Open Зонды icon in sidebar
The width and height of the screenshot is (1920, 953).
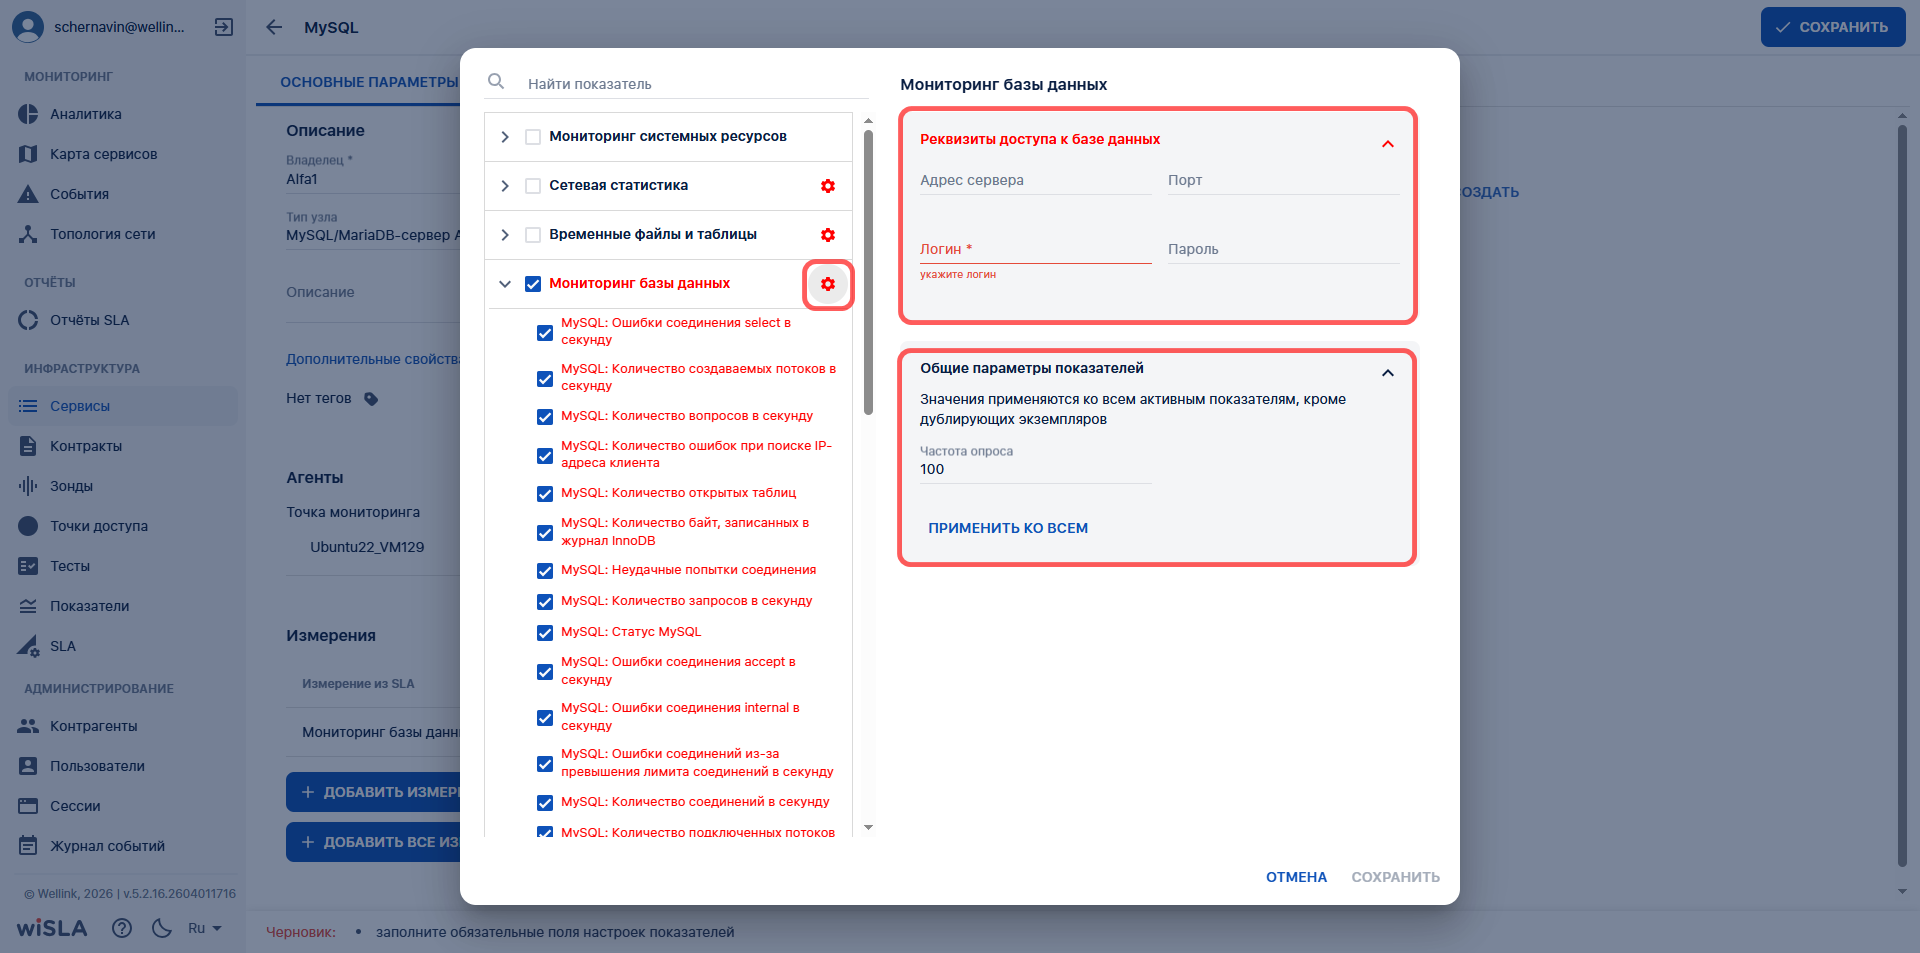(x=28, y=486)
